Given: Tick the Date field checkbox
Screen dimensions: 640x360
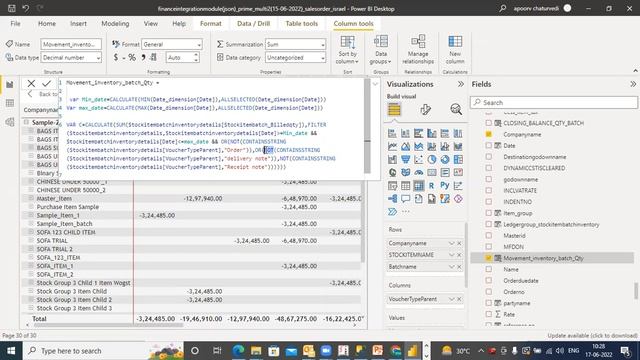Looking at the screenshot, I should coord(489,145).
